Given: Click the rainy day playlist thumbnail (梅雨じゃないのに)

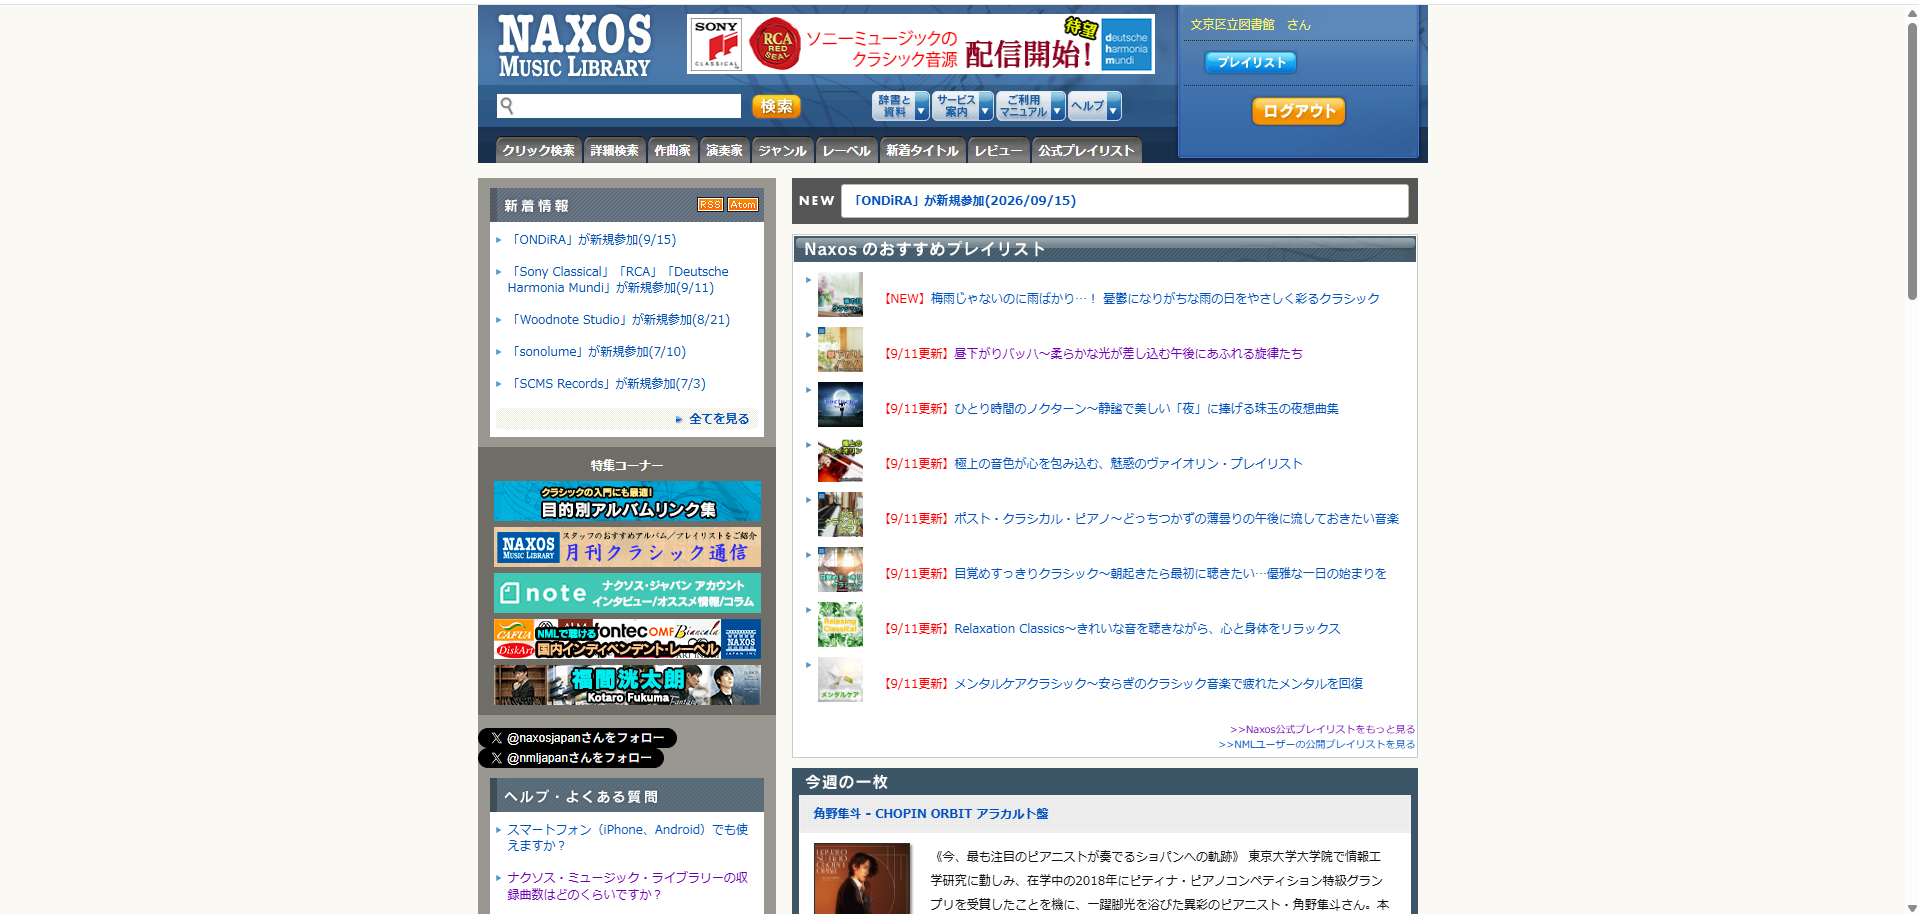Looking at the screenshot, I should coord(840,295).
